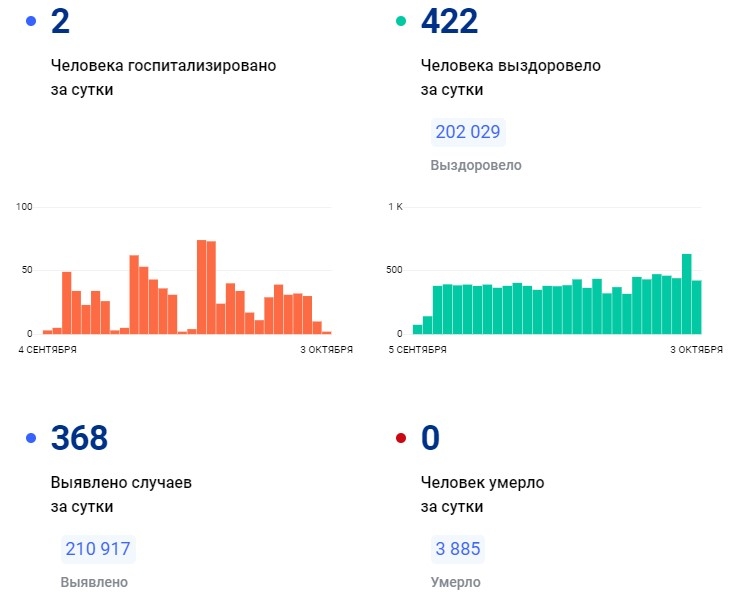
Task: Open the 202 029 total recovered badge
Action: (x=468, y=132)
